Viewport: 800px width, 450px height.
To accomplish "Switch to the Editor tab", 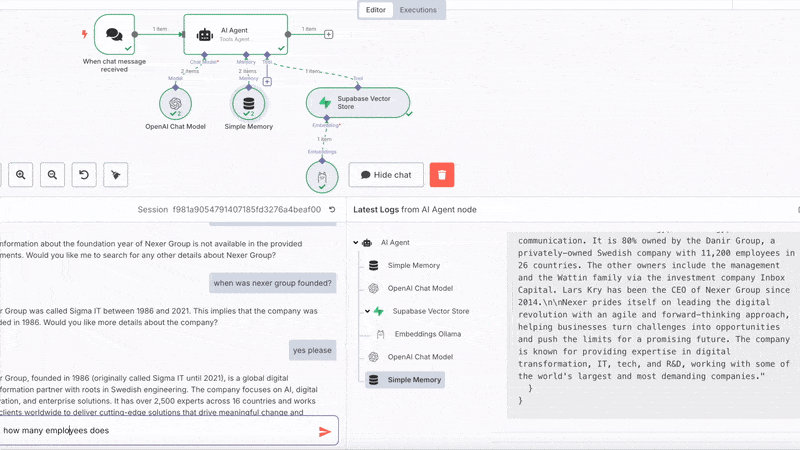I will 376,10.
